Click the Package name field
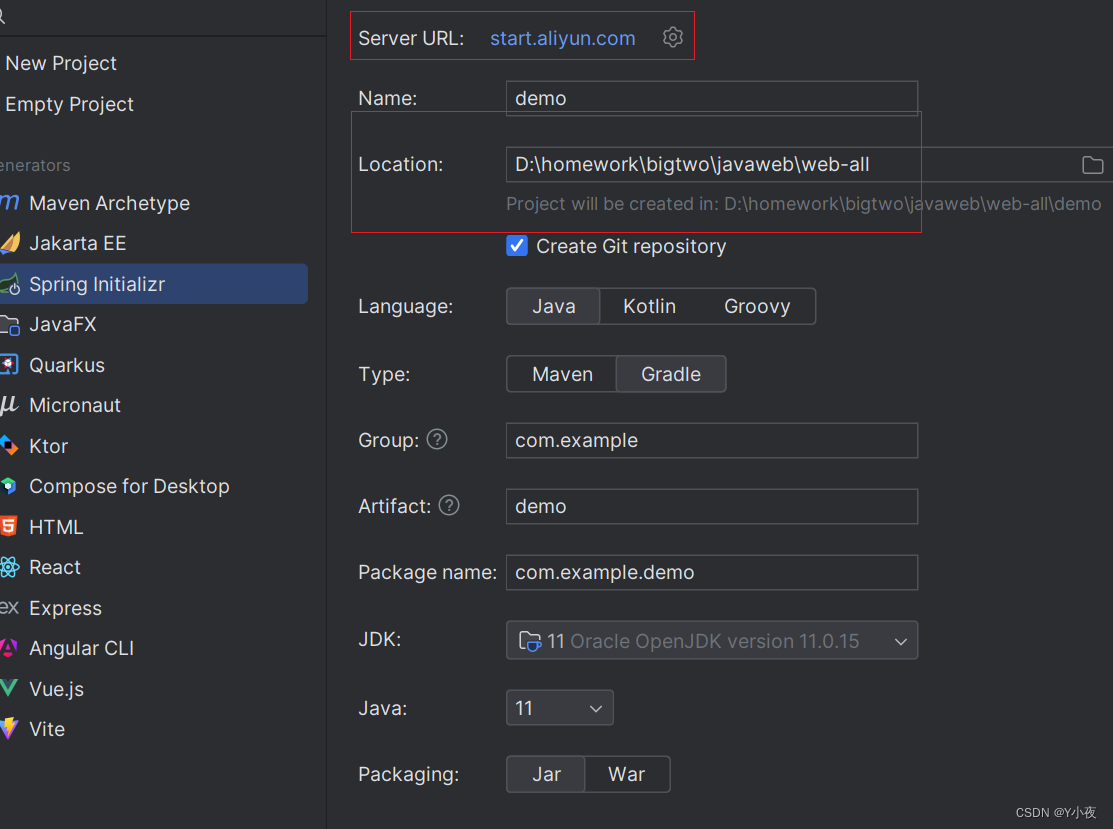This screenshot has width=1113, height=829. [x=712, y=572]
